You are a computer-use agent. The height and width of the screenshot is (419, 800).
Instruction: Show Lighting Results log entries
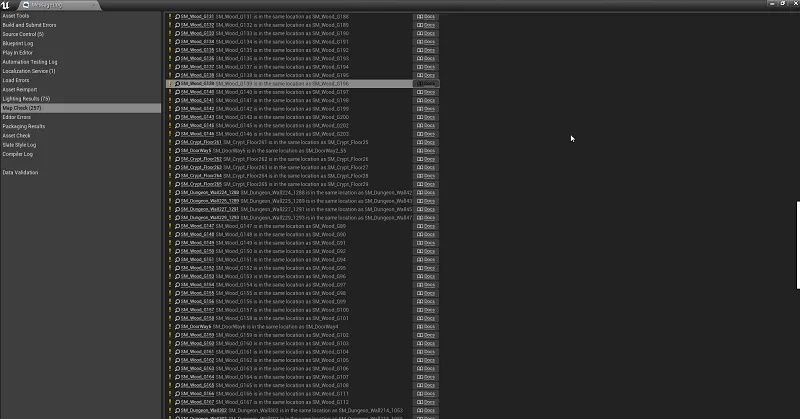(x=26, y=98)
